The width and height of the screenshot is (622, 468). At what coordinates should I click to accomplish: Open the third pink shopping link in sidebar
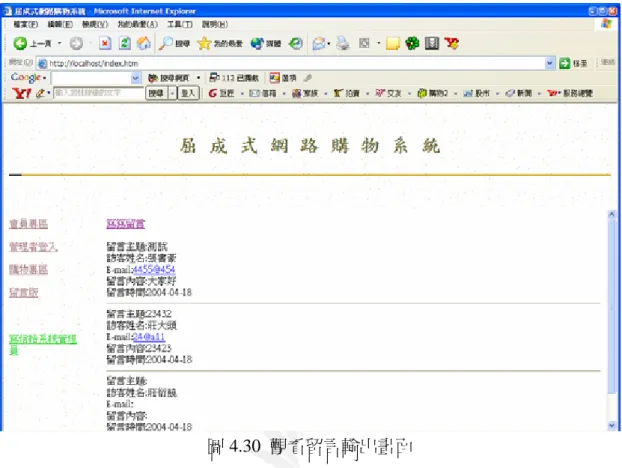pyautogui.click(x=29, y=270)
